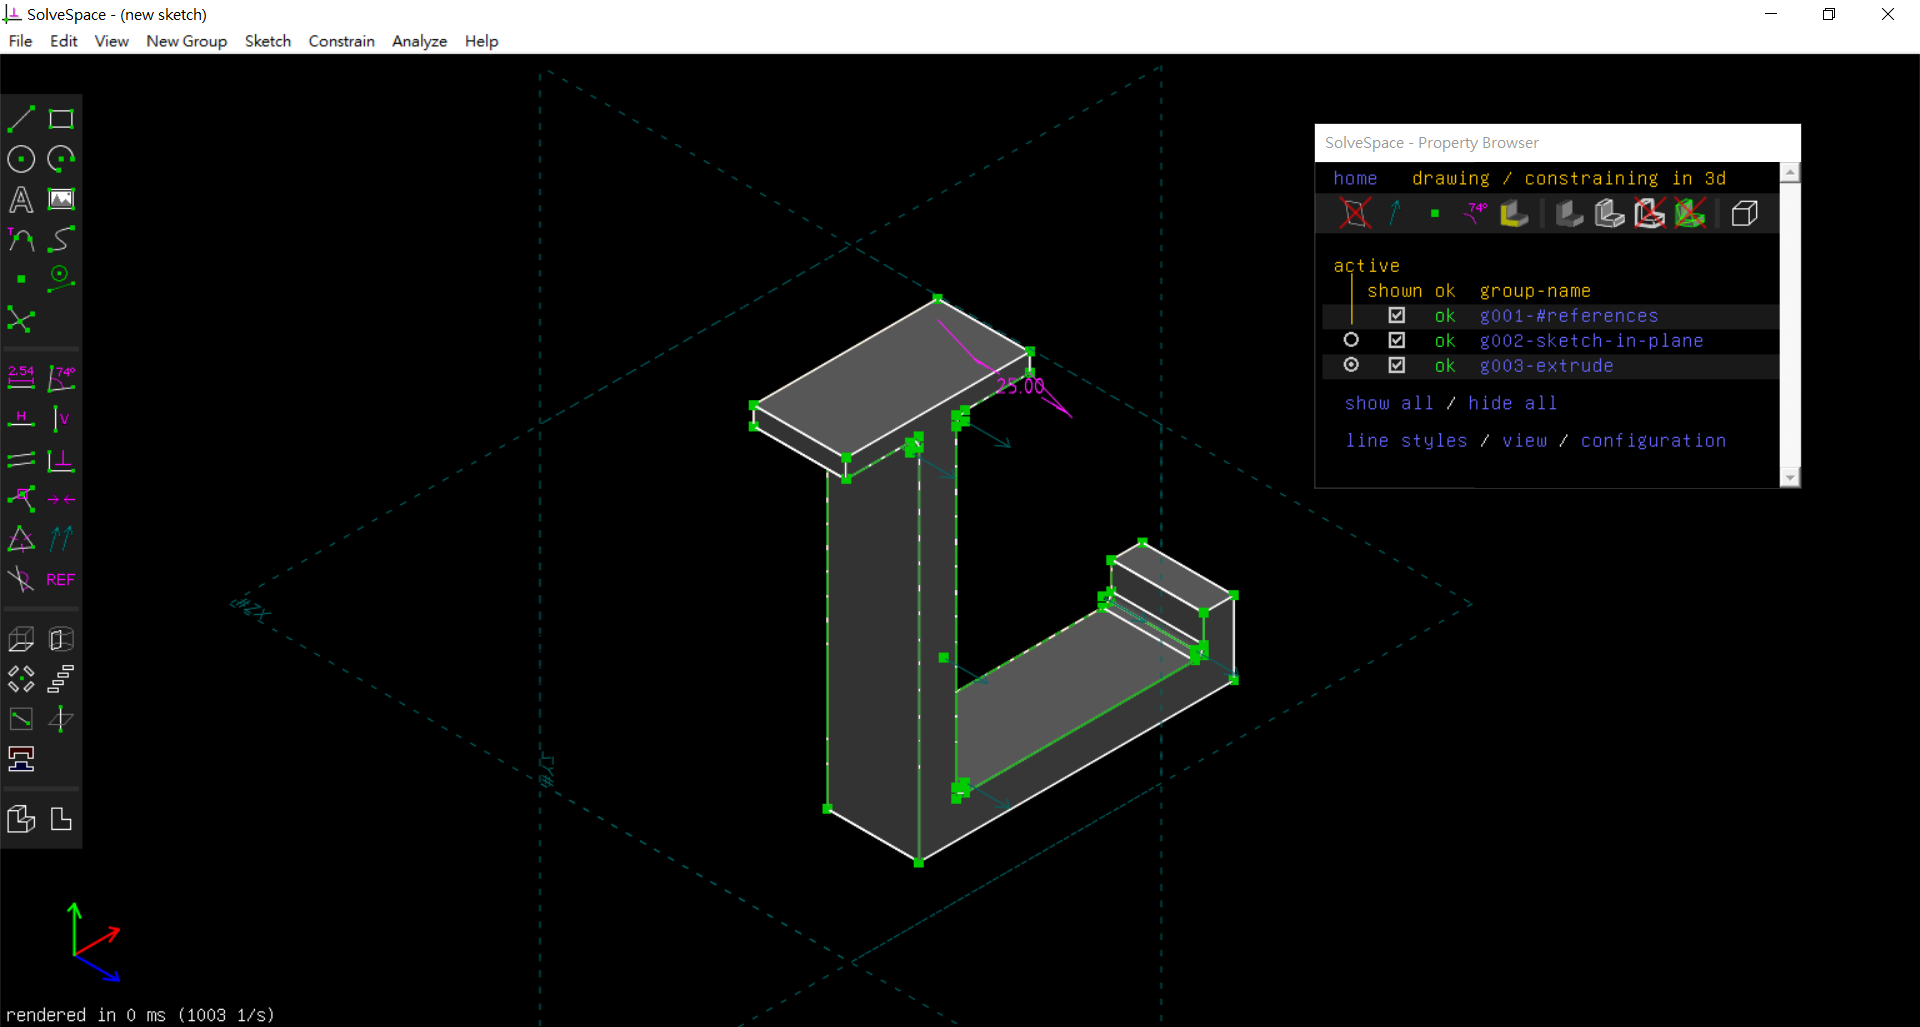Select the rectangle sketch tool

coord(61,119)
